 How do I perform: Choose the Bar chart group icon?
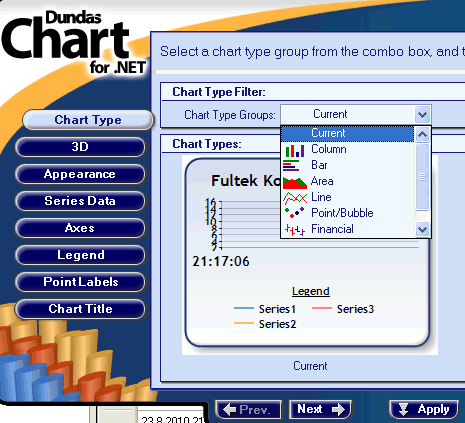291,165
